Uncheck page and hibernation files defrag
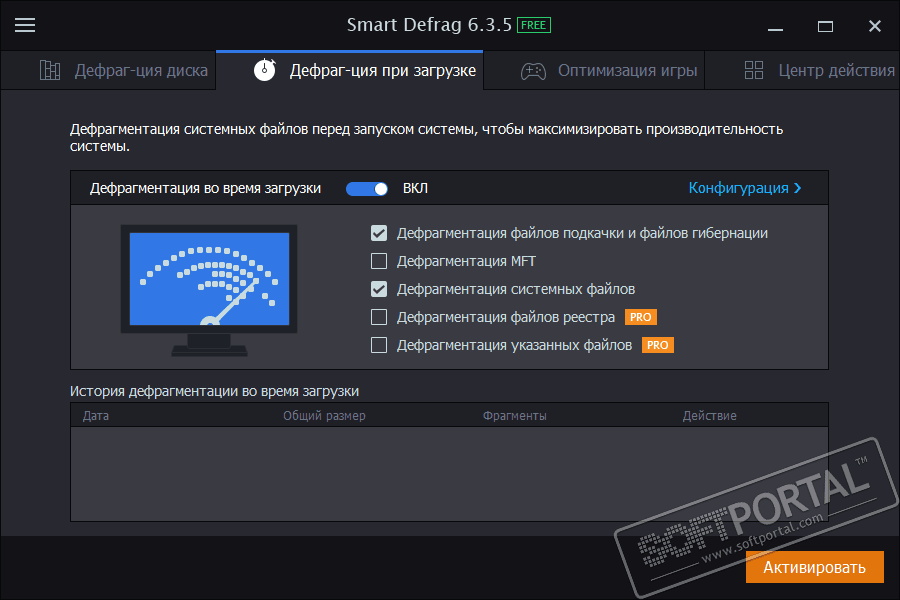This screenshot has width=900, height=600. click(x=379, y=233)
